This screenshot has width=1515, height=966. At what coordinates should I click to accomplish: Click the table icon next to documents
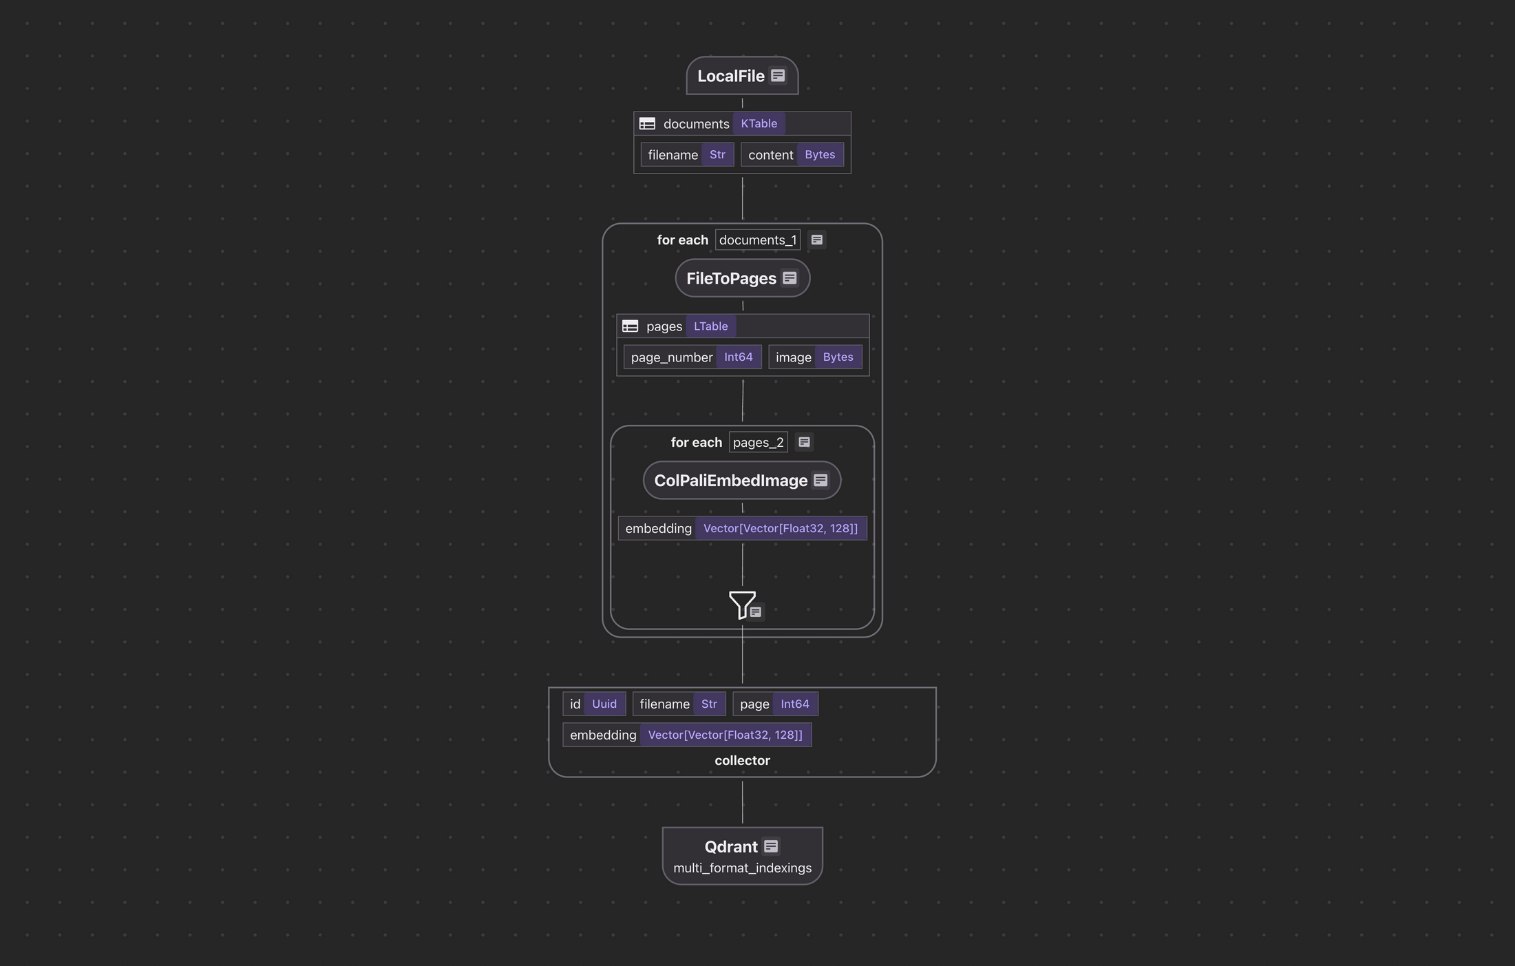pyautogui.click(x=647, y=124)
